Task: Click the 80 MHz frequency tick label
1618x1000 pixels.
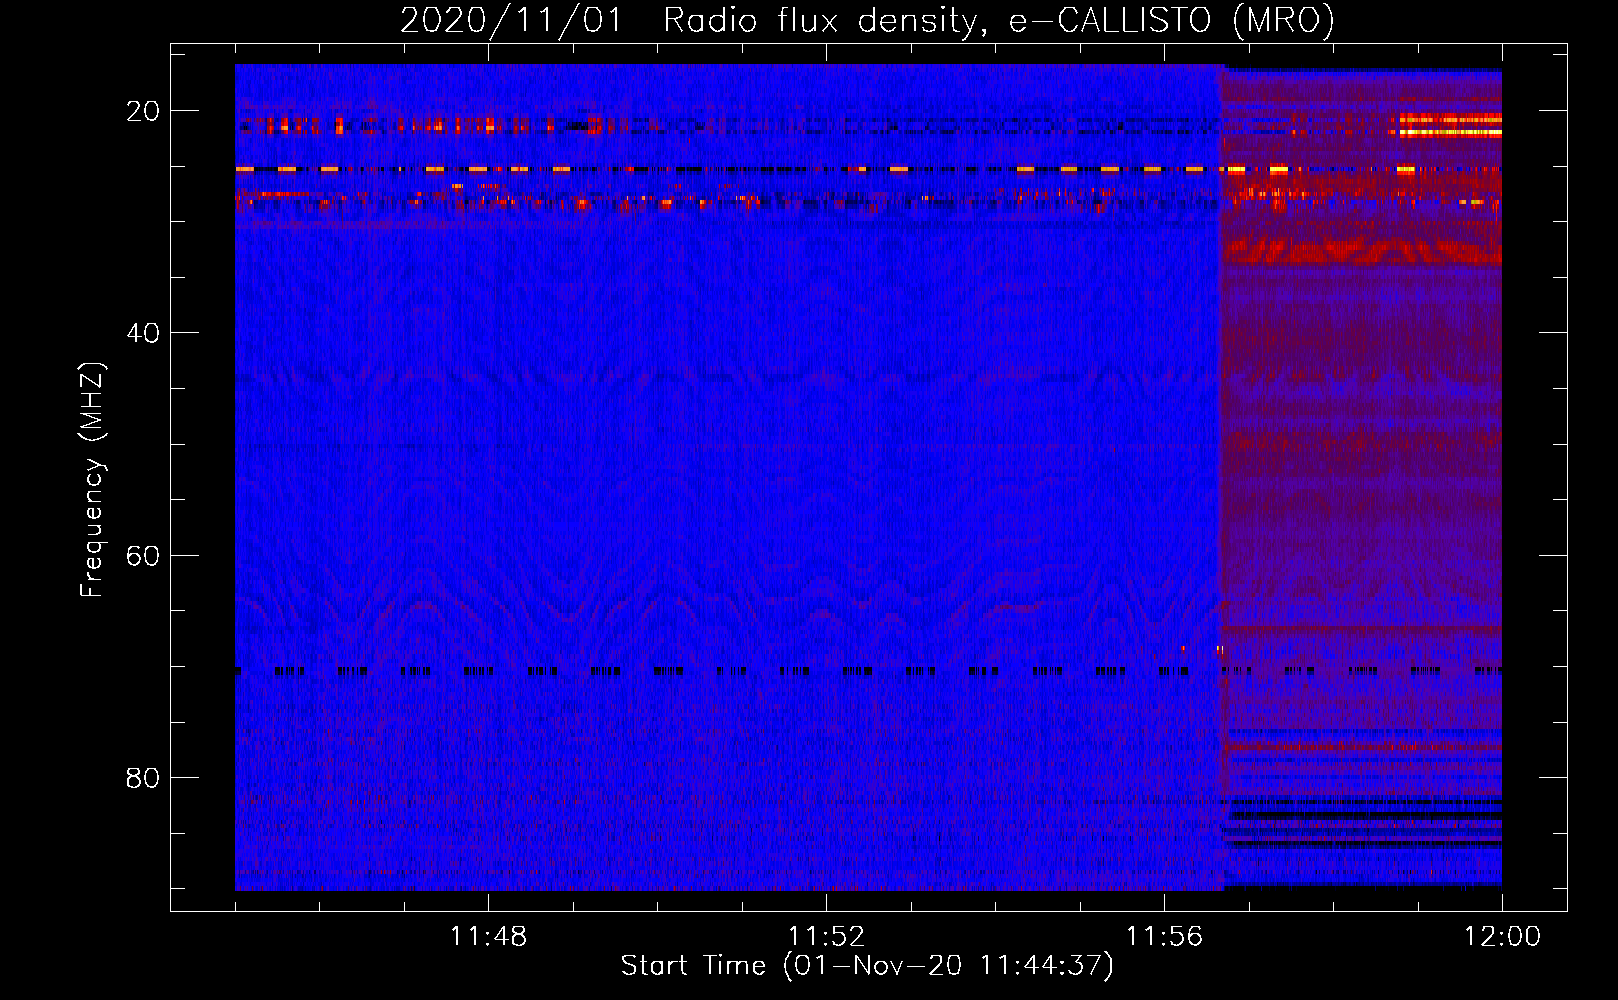Action: point(143,778)
